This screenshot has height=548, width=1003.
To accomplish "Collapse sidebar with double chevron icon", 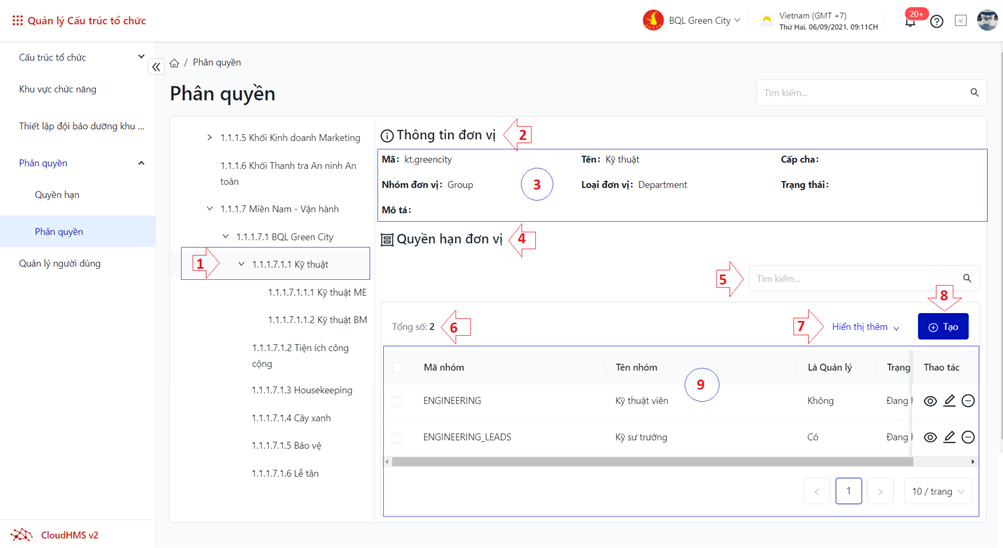I will [x=156, y=67].
